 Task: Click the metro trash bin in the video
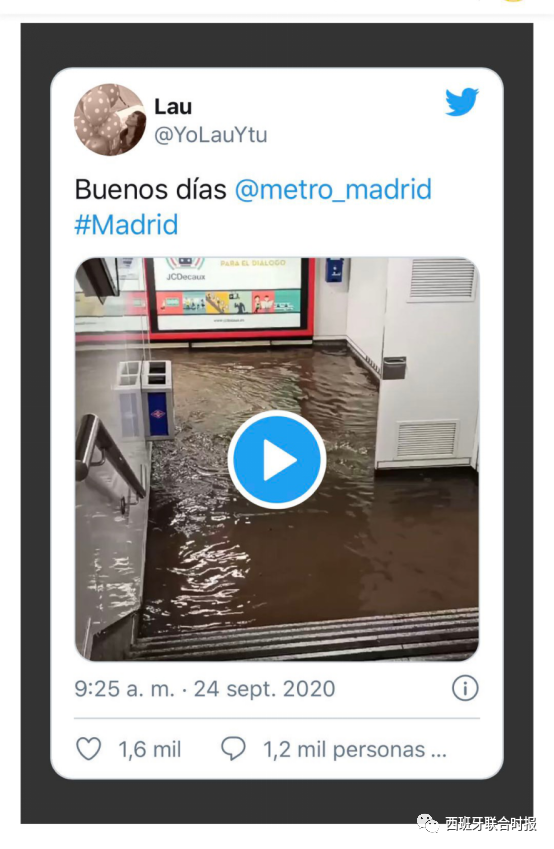coord(145,400)
